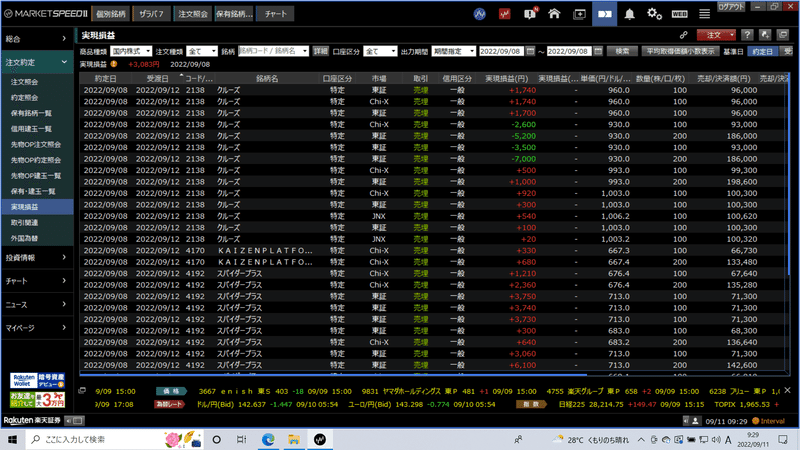Switch to the 個別銘柄 tab
Viewport: 800px width, 450px height.
[111, 14]
